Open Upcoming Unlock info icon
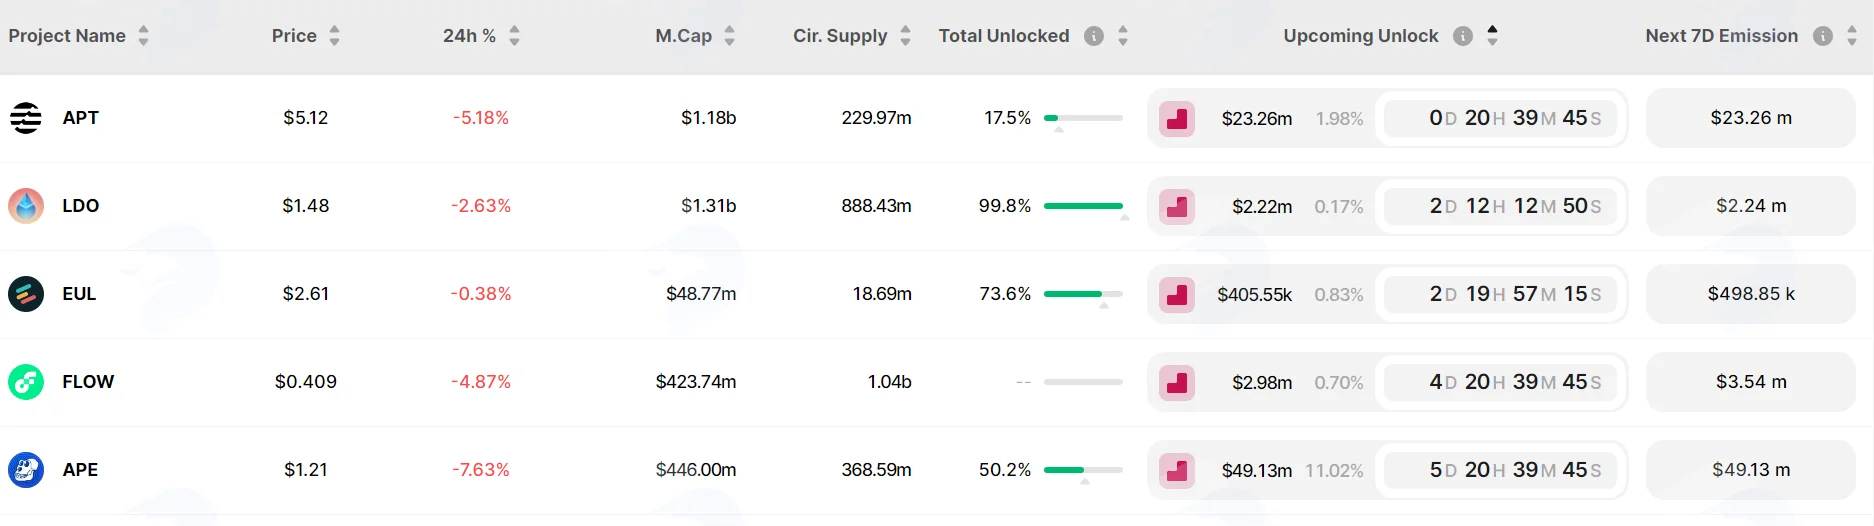1874x526 pixels. 1463,36
